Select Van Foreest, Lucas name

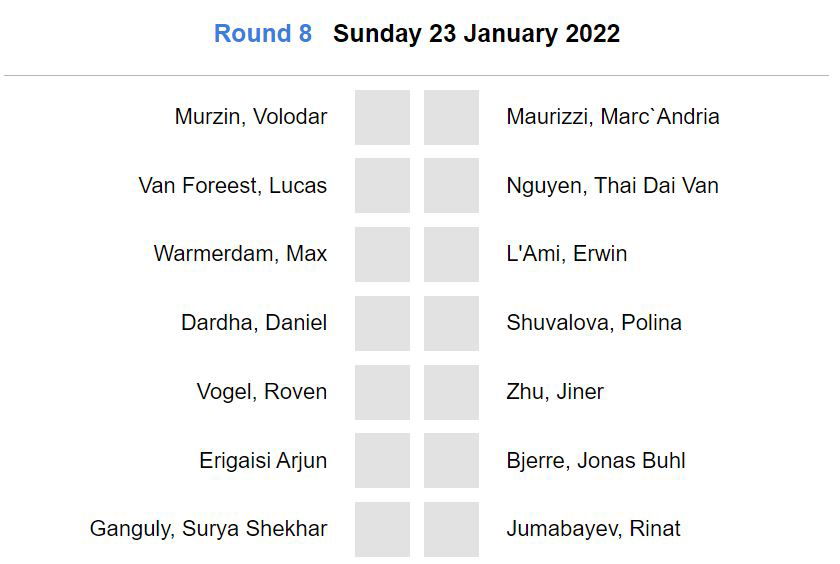233,185
